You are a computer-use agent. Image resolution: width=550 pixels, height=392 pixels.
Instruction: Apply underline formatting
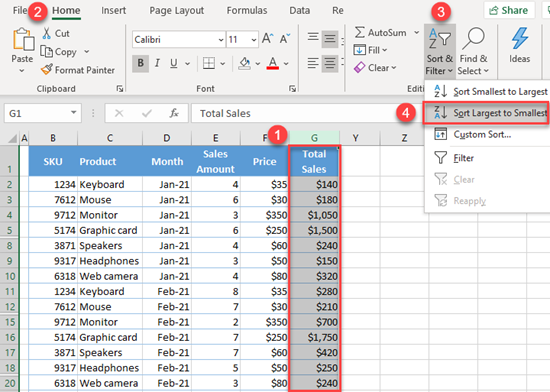(x=174, y=63)
